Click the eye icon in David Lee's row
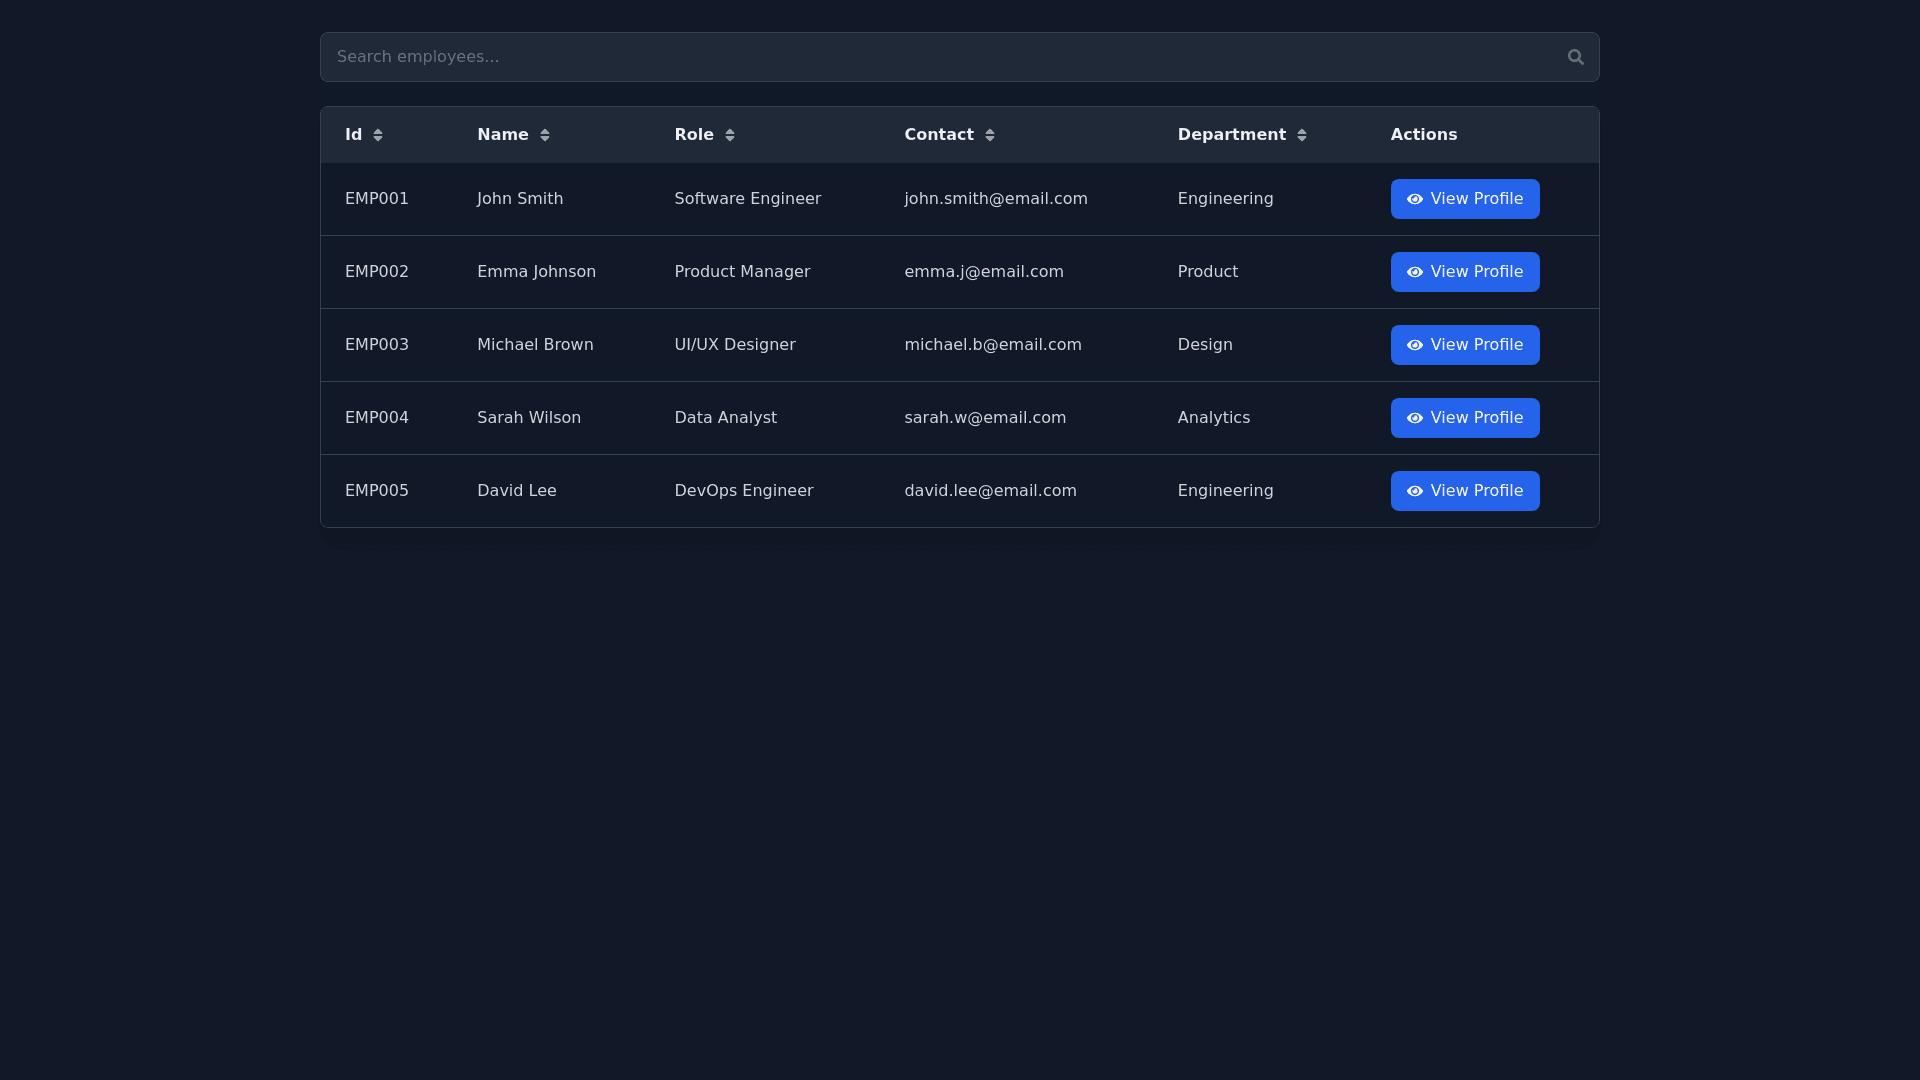The image size is (1920, 1080). (1415, 491)
